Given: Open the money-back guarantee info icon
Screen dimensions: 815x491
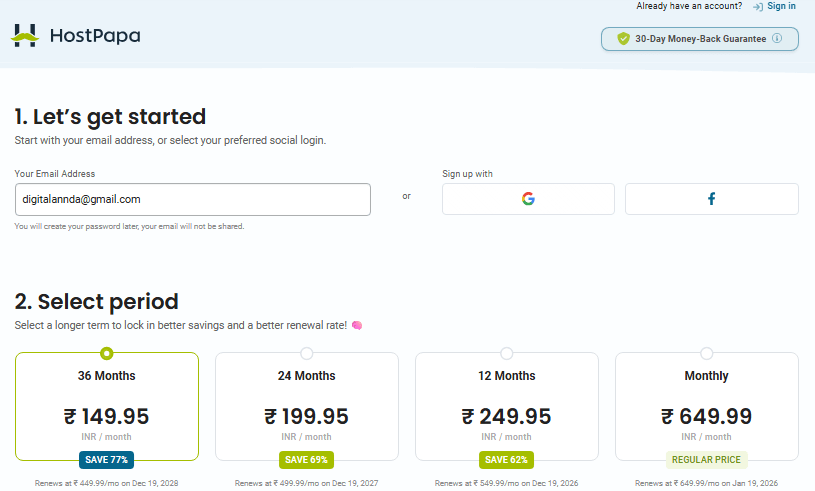Looking at the screenshot, I should click(x=777, y=39).
